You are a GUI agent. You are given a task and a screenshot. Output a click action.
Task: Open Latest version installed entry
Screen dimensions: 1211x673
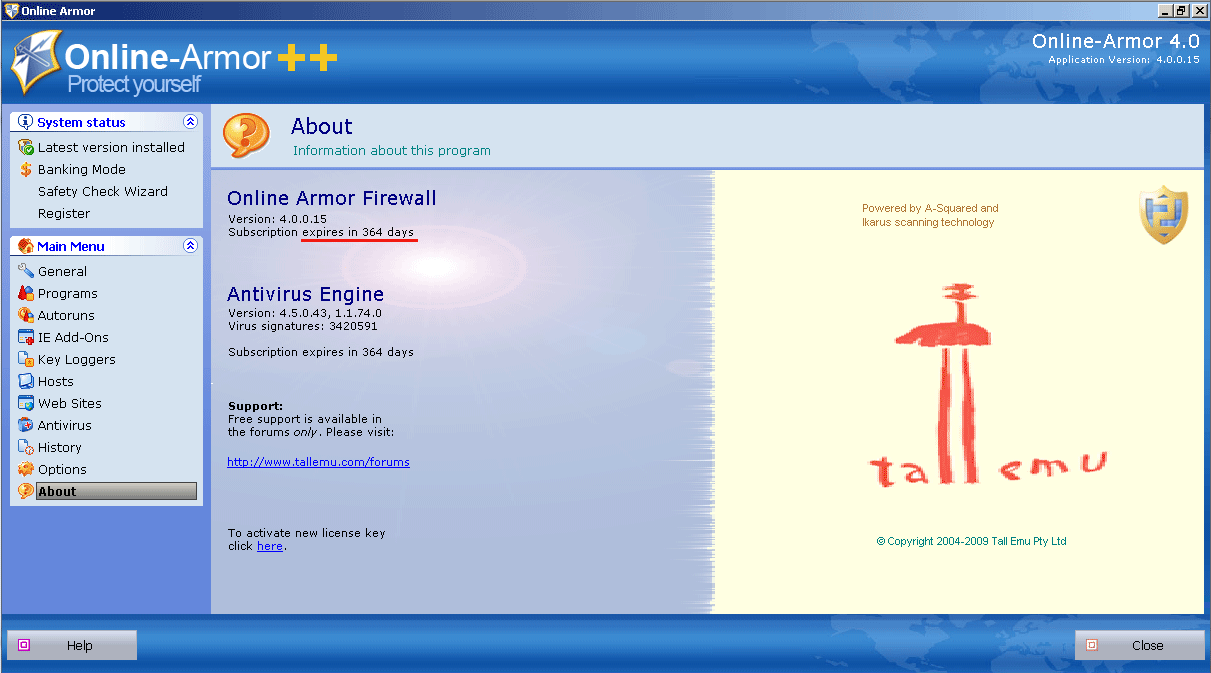pyautogui.click(x=111, y=147)
